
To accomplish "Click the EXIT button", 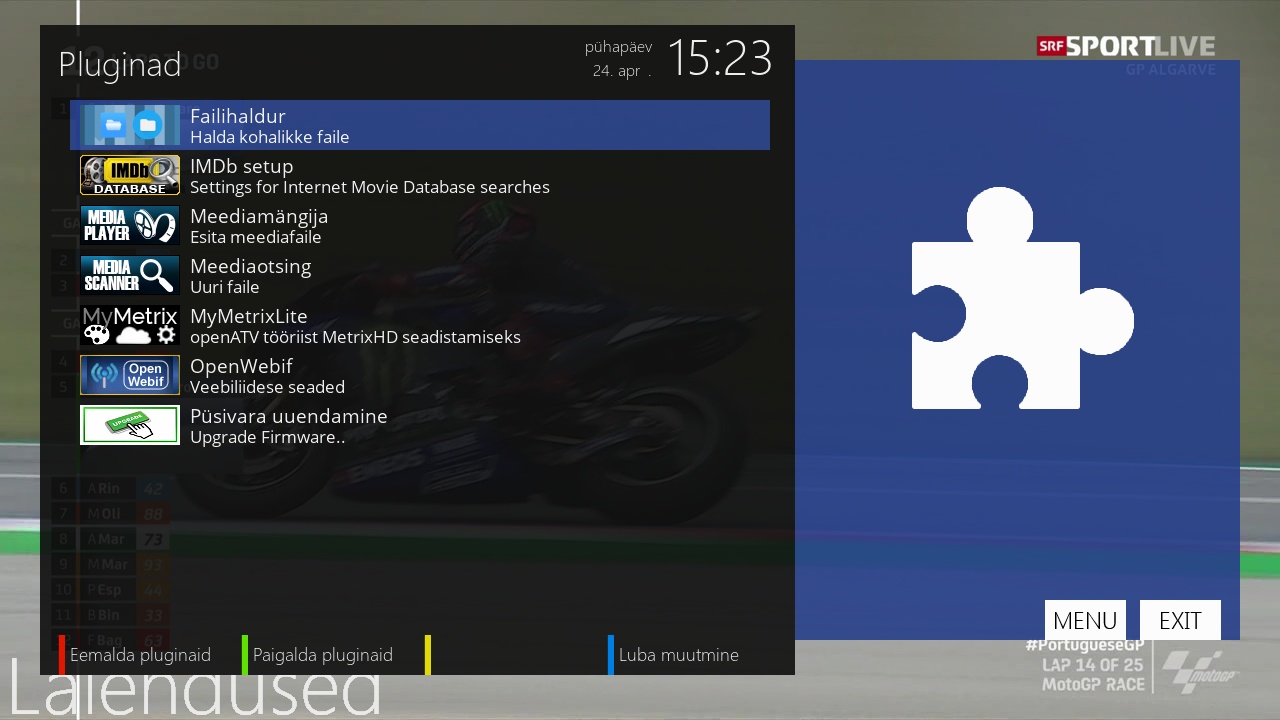I will click(1180, 620).
